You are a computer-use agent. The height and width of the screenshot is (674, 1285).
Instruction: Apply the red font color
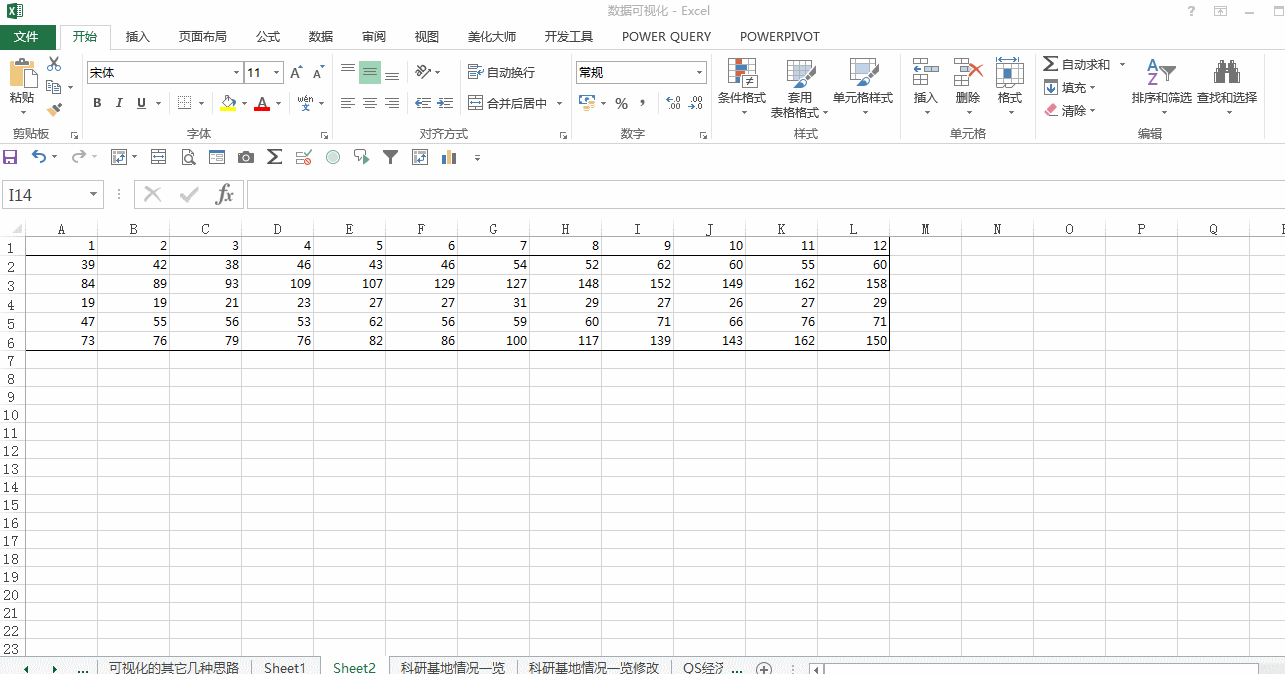coord(262,103)
